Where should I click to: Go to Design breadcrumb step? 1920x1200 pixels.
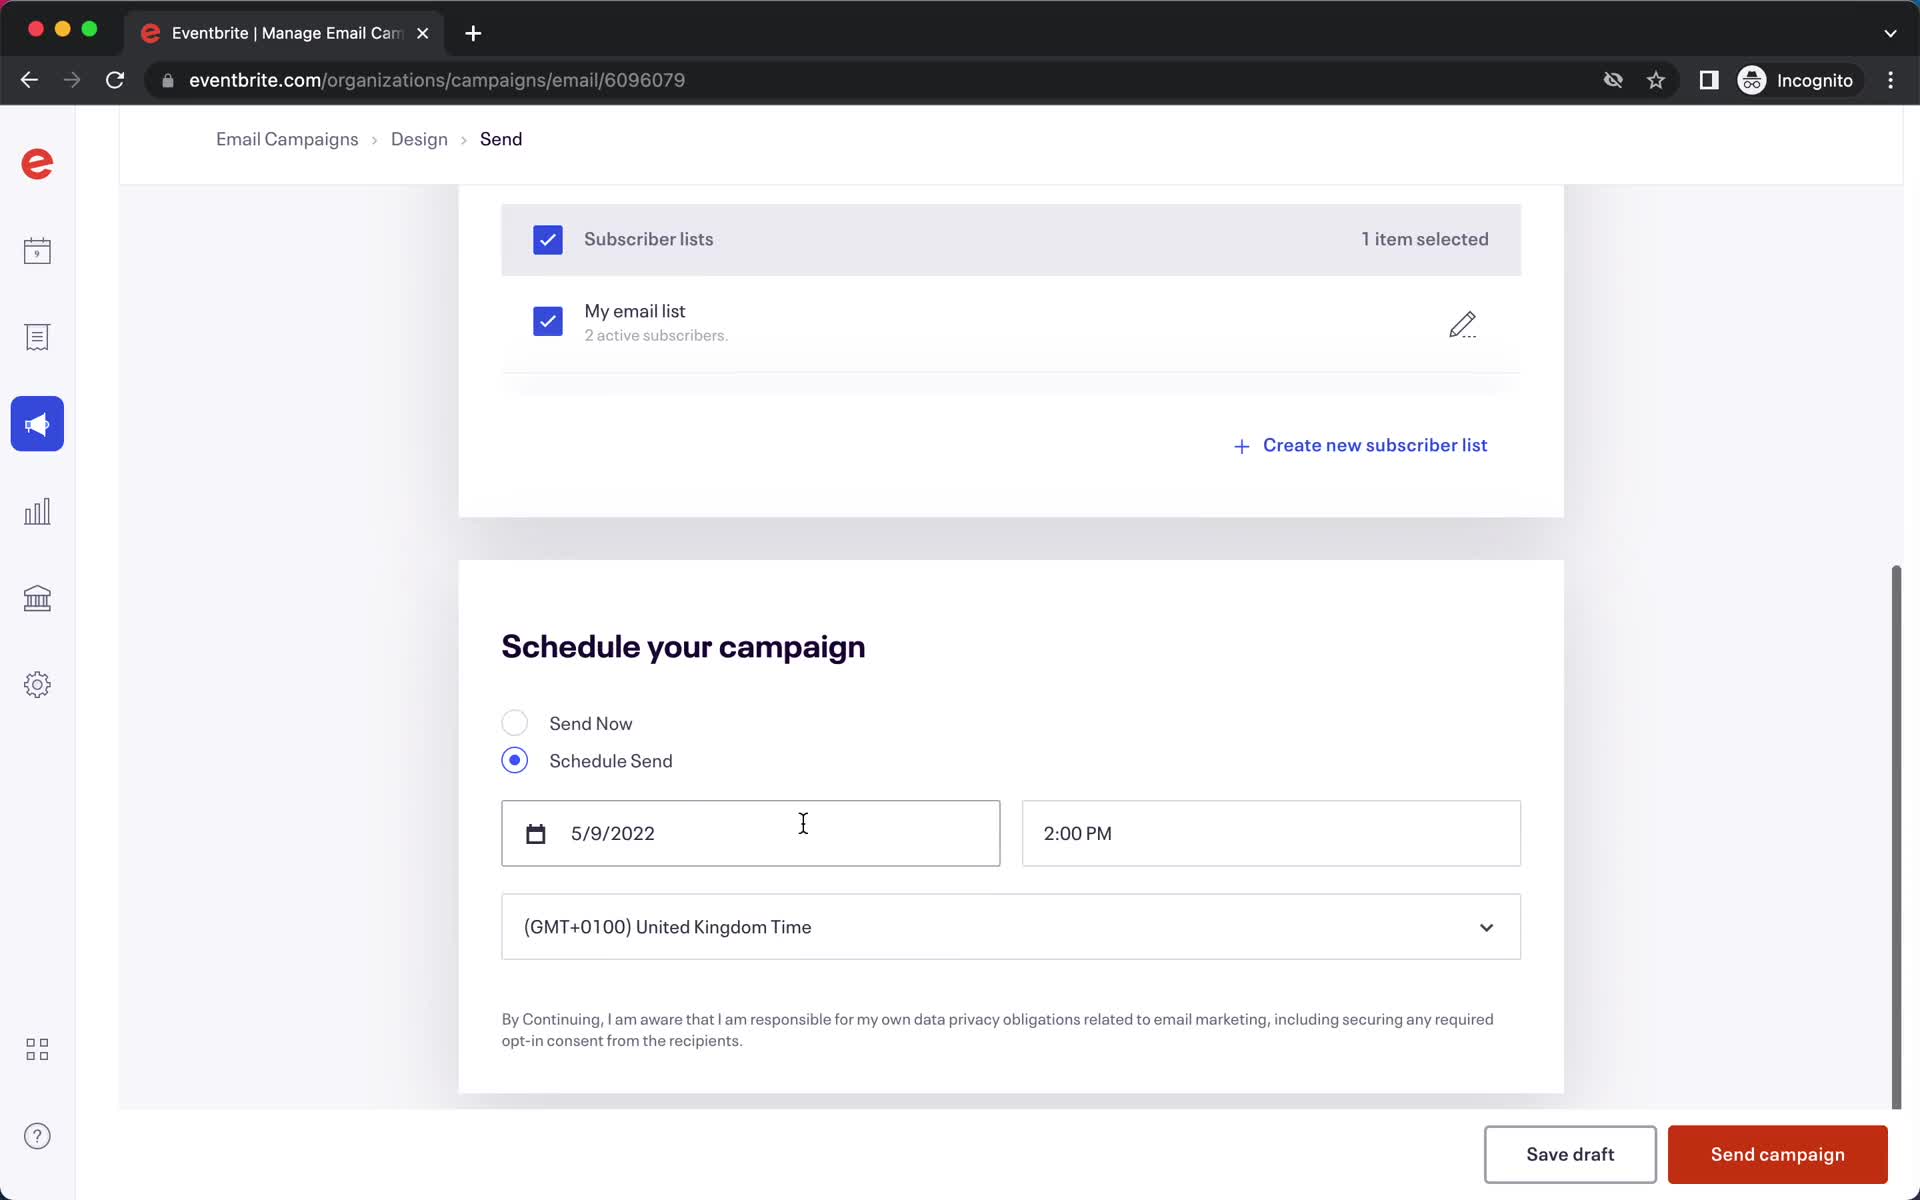(x=419, y=139)
